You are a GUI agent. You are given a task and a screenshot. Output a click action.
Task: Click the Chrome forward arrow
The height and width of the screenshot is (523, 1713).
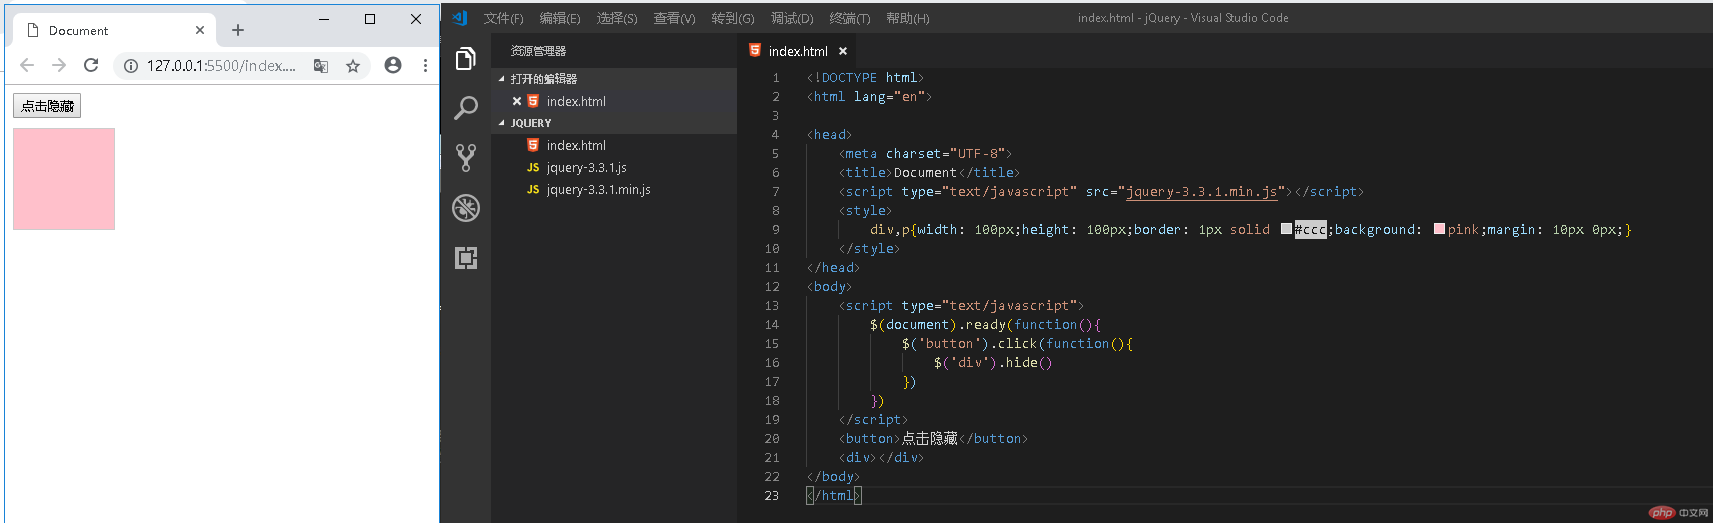pyautogui.click(x=59, y=65)
